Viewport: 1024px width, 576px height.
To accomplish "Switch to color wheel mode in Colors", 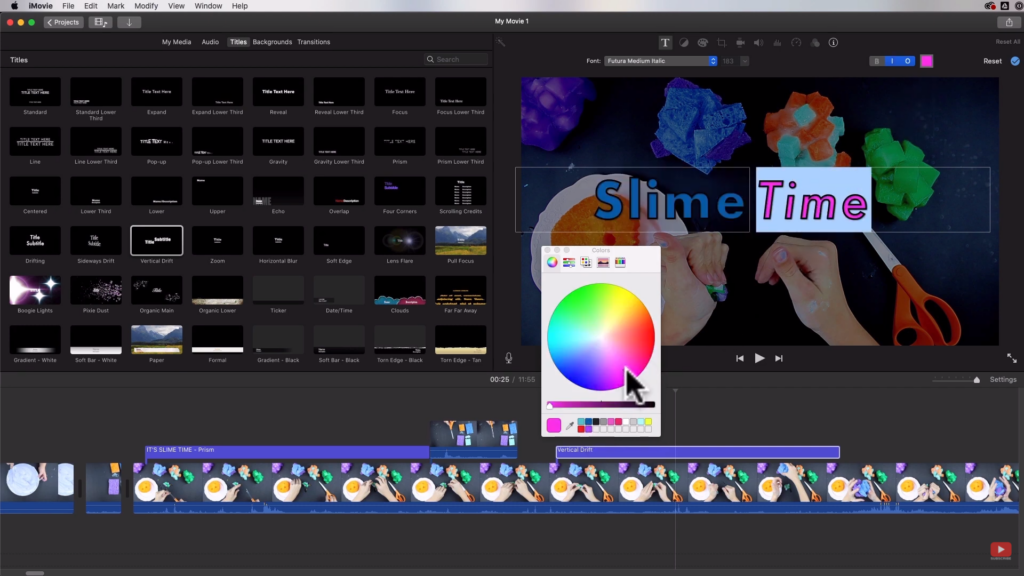I will point(552,262).
